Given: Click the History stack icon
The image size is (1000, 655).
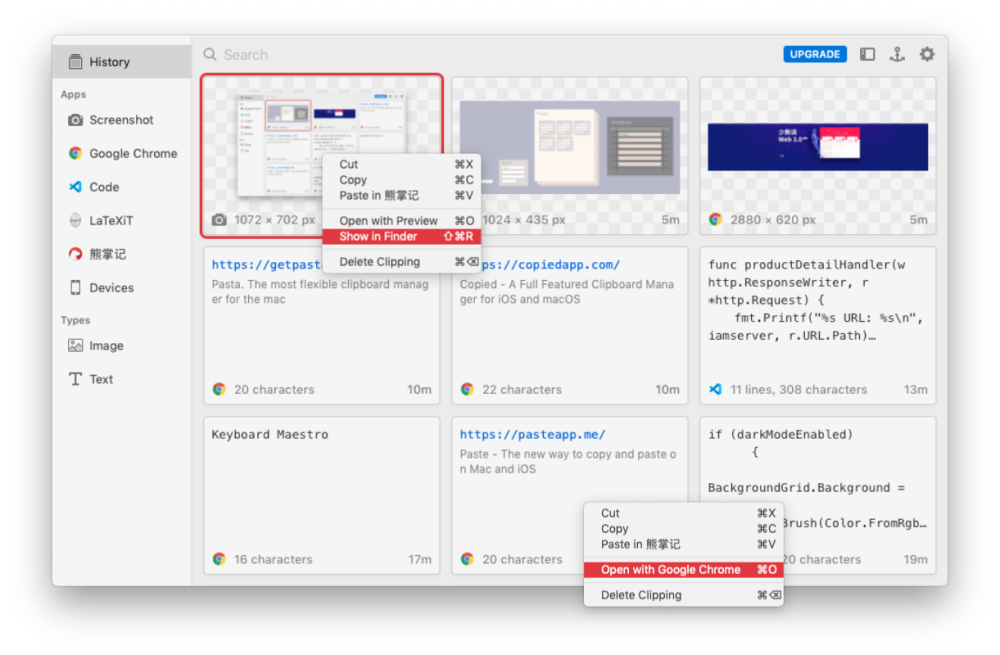Looking at the screenshot, I should 75,62.
